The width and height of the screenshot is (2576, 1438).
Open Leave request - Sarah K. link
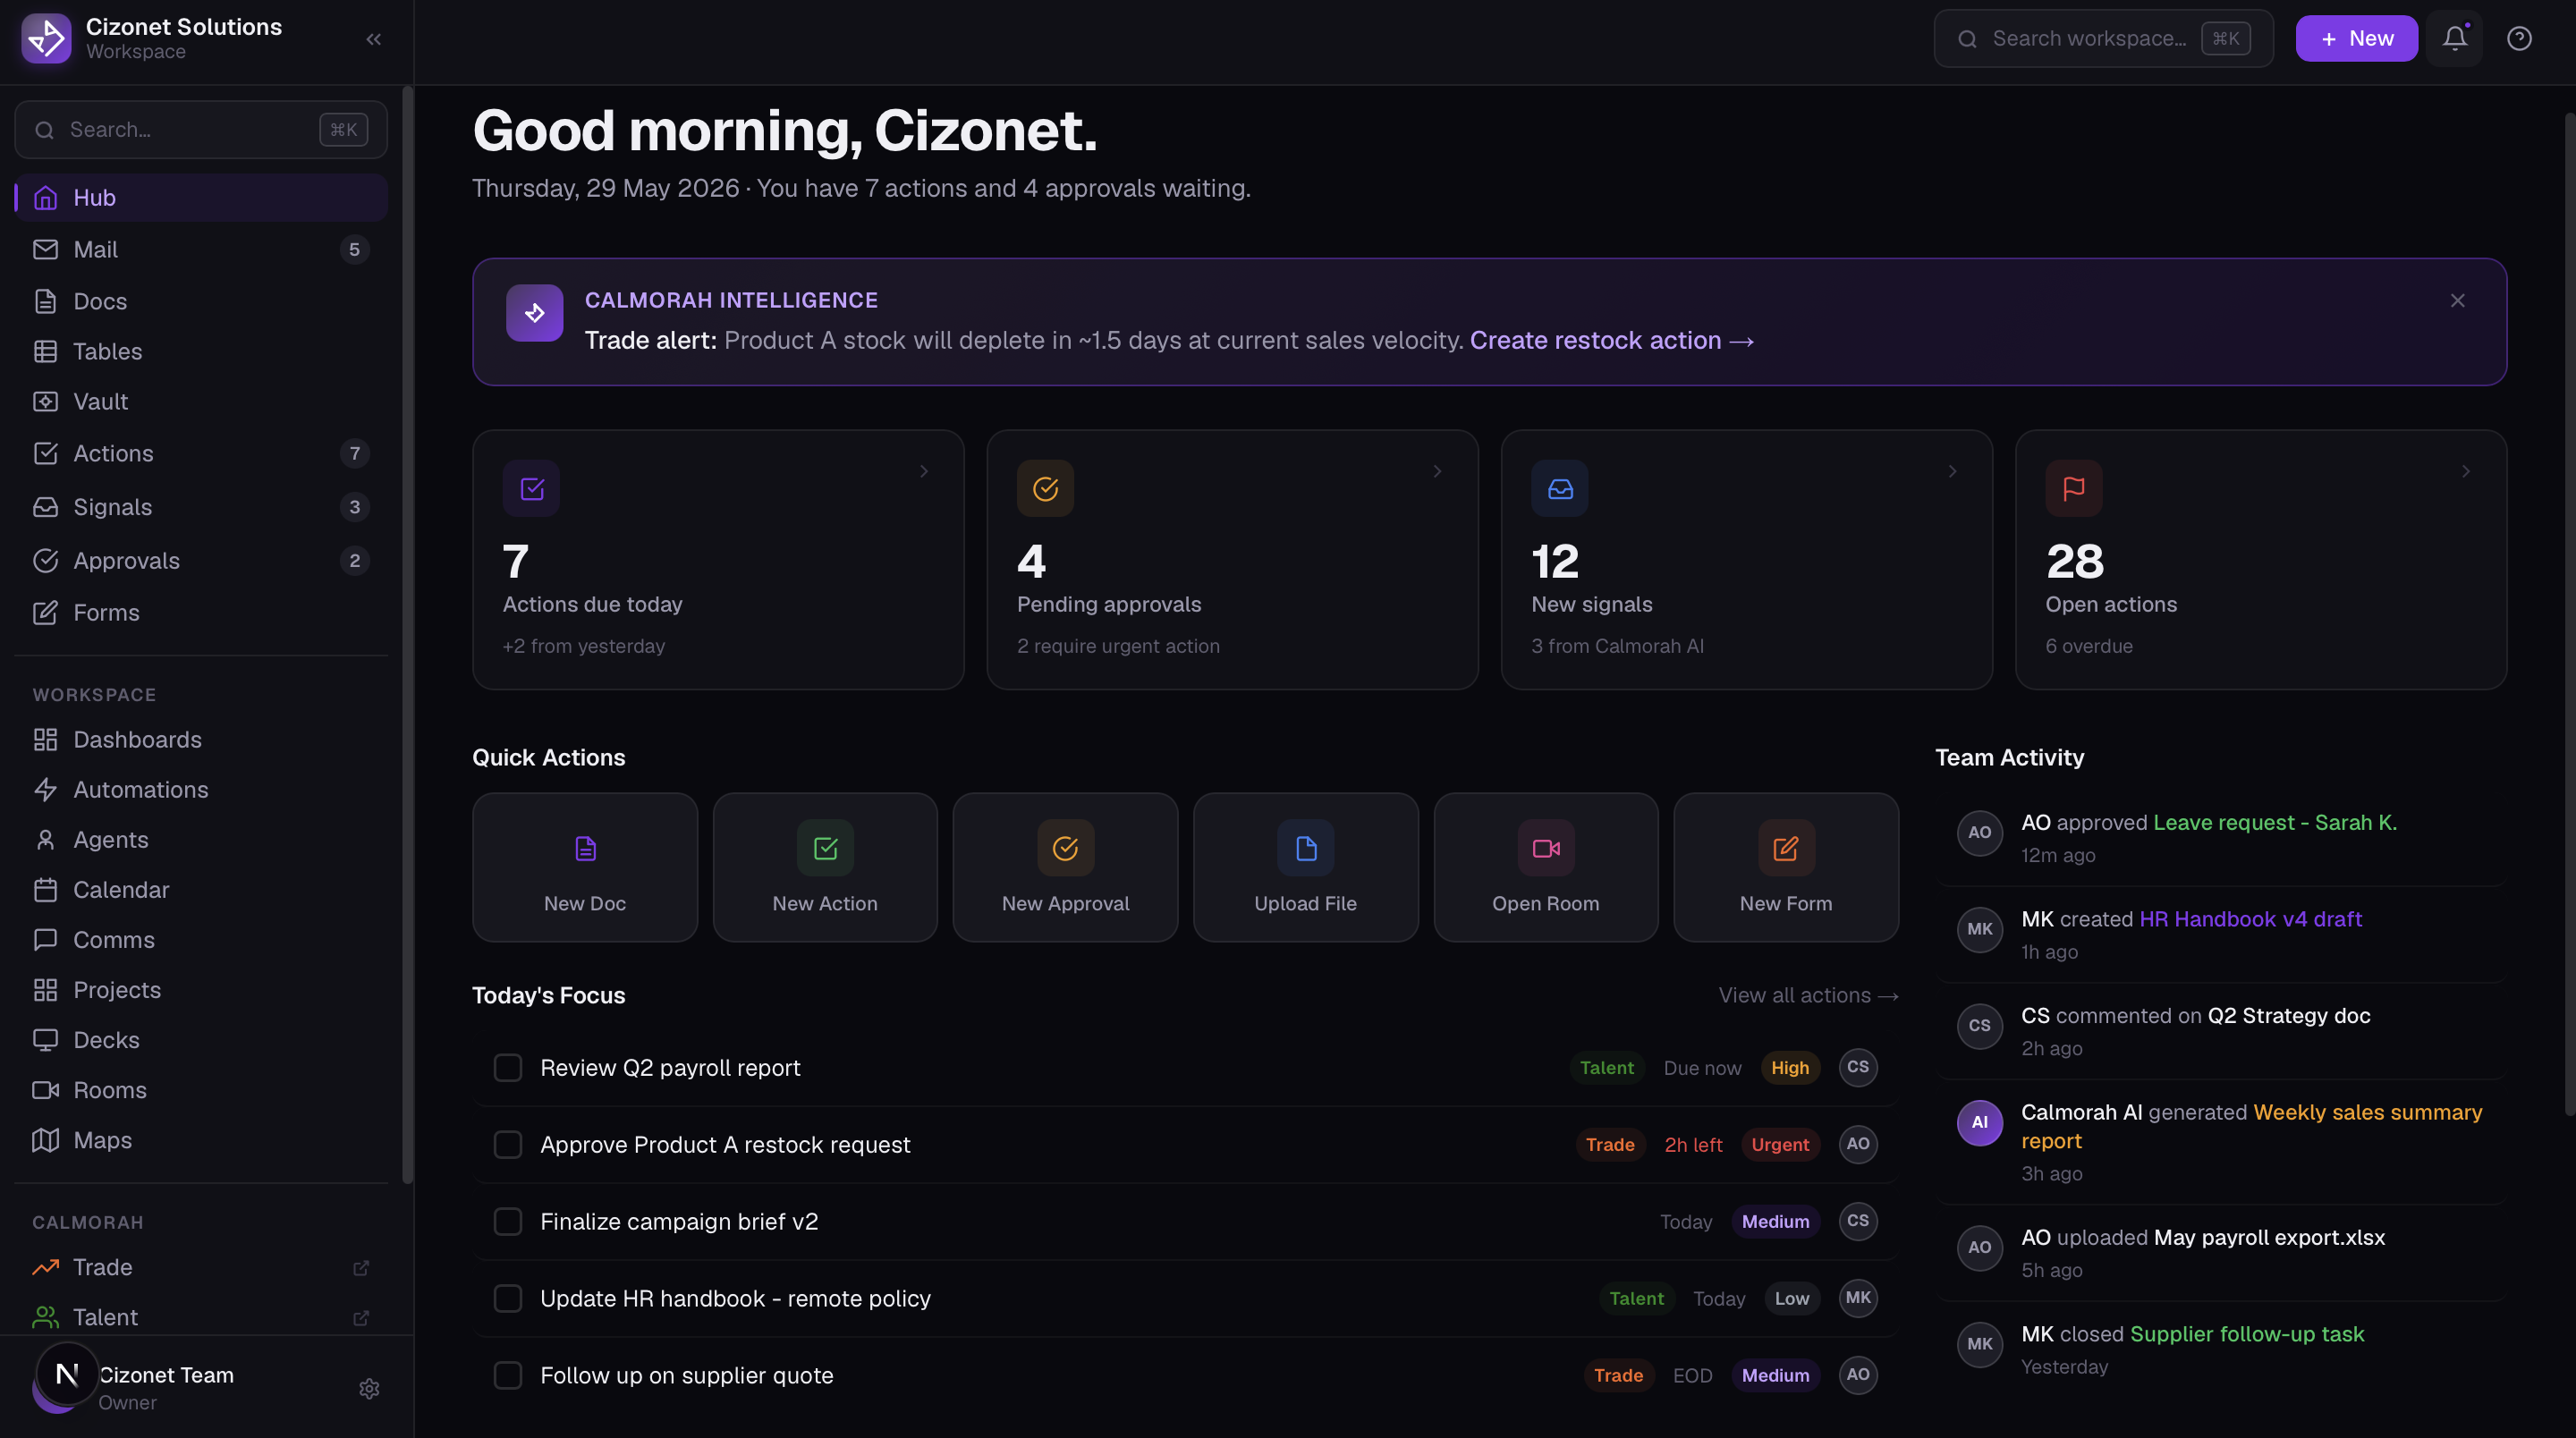[2275, 822]
